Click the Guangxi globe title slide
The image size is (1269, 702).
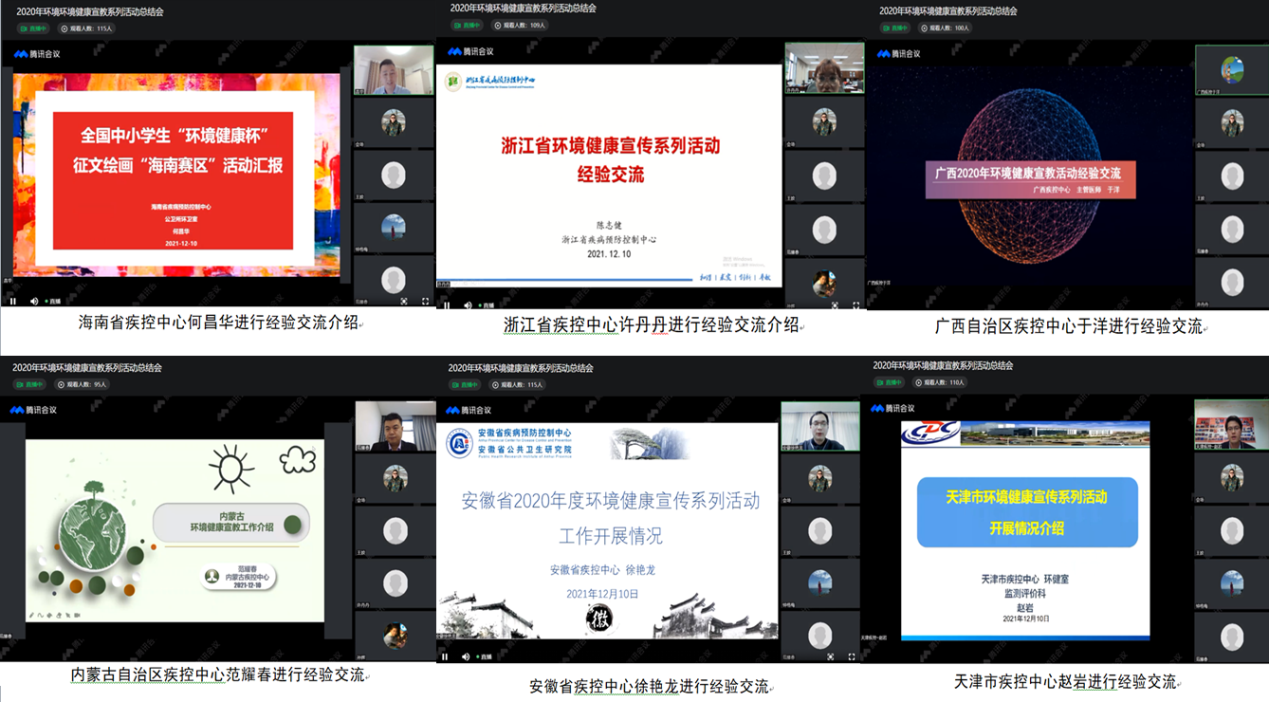[x=1030, y=175]
